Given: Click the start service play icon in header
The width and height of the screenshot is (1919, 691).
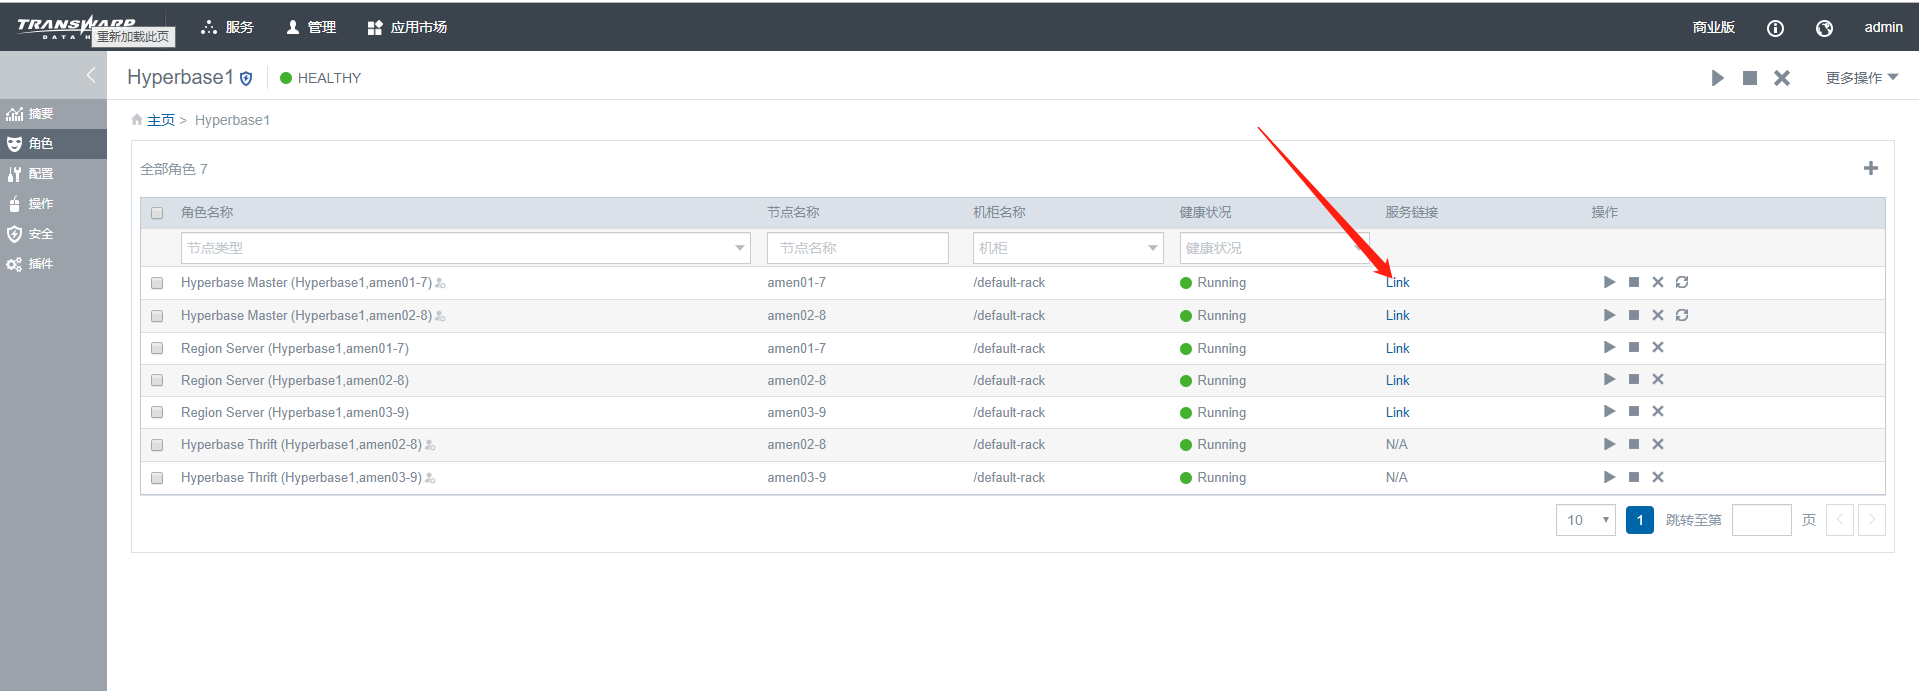Looking at the screenshot, I should click(1717, 78).
